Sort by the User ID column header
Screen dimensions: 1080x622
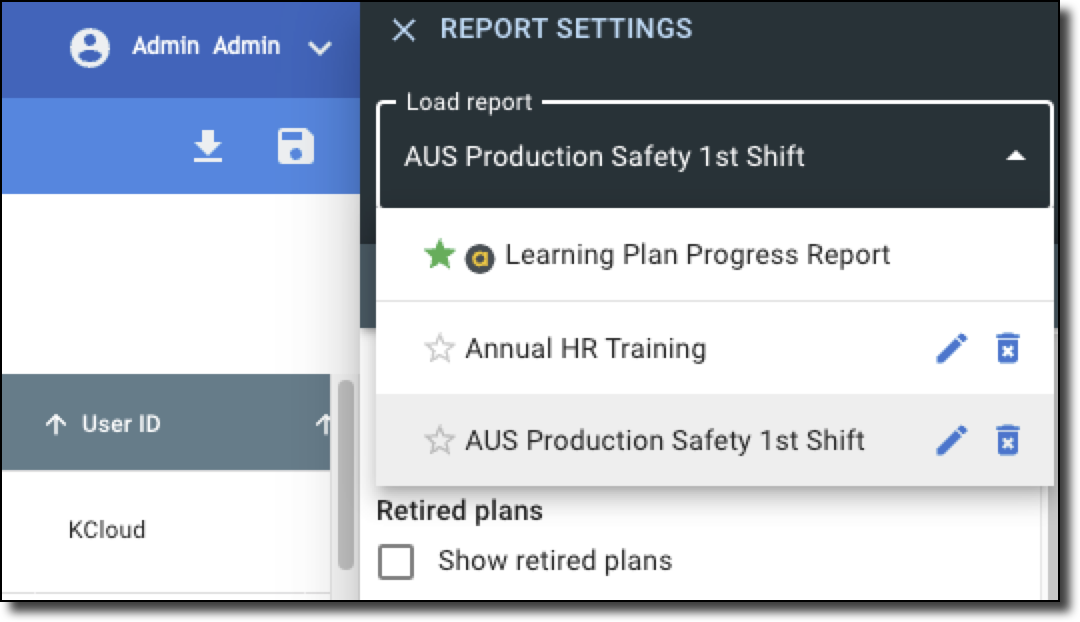coord(120,424)
